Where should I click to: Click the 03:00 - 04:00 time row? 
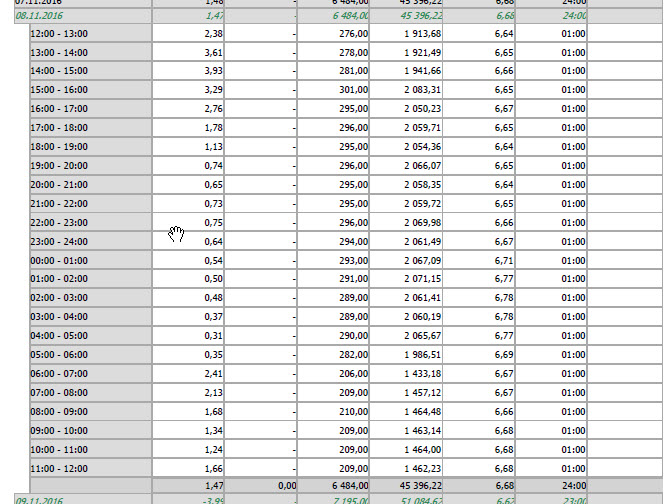346,317
